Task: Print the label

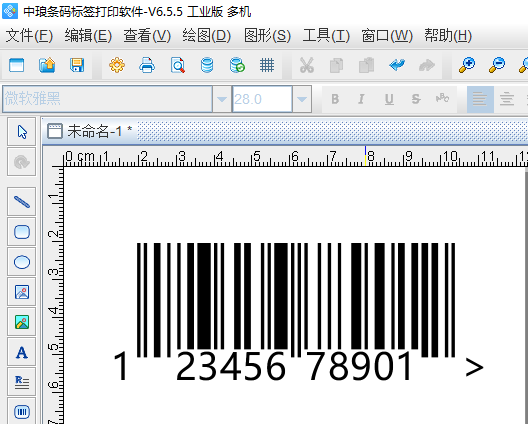Action: pos(147,65)
